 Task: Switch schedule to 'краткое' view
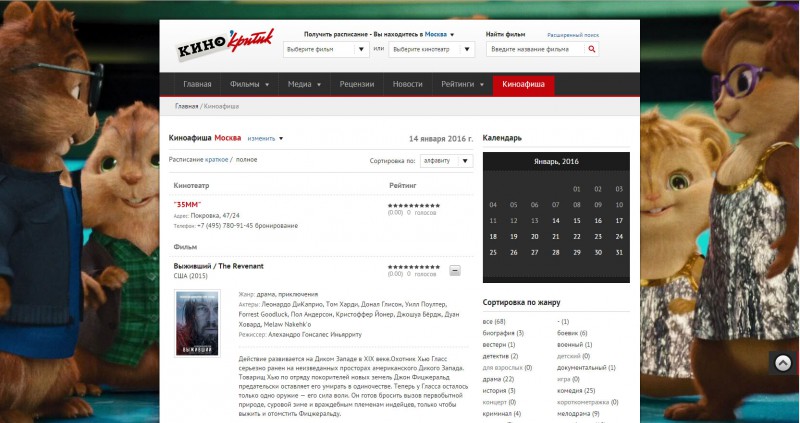[x=217, y=160]
